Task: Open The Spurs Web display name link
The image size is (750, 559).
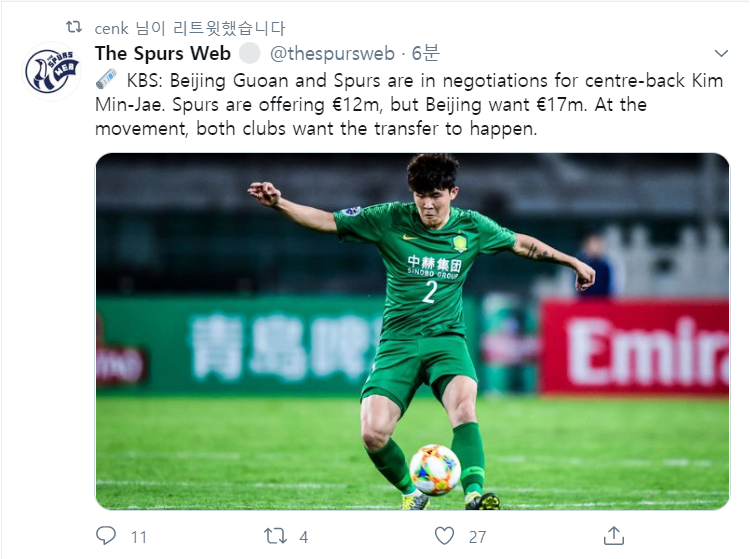Action: point(163,53)
